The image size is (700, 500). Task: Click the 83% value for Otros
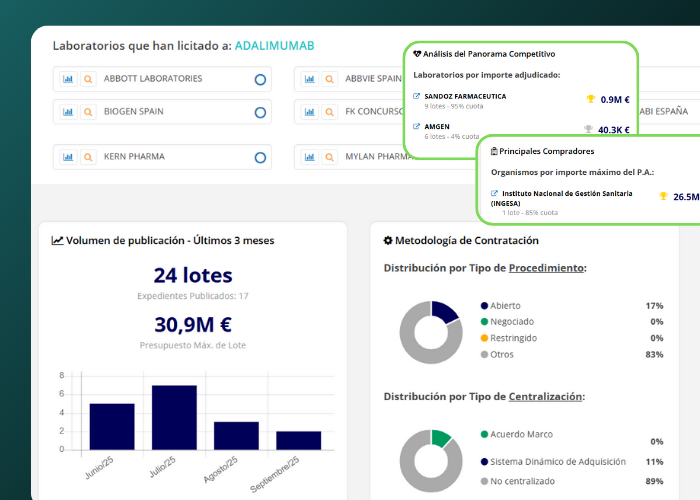[654, 354]
